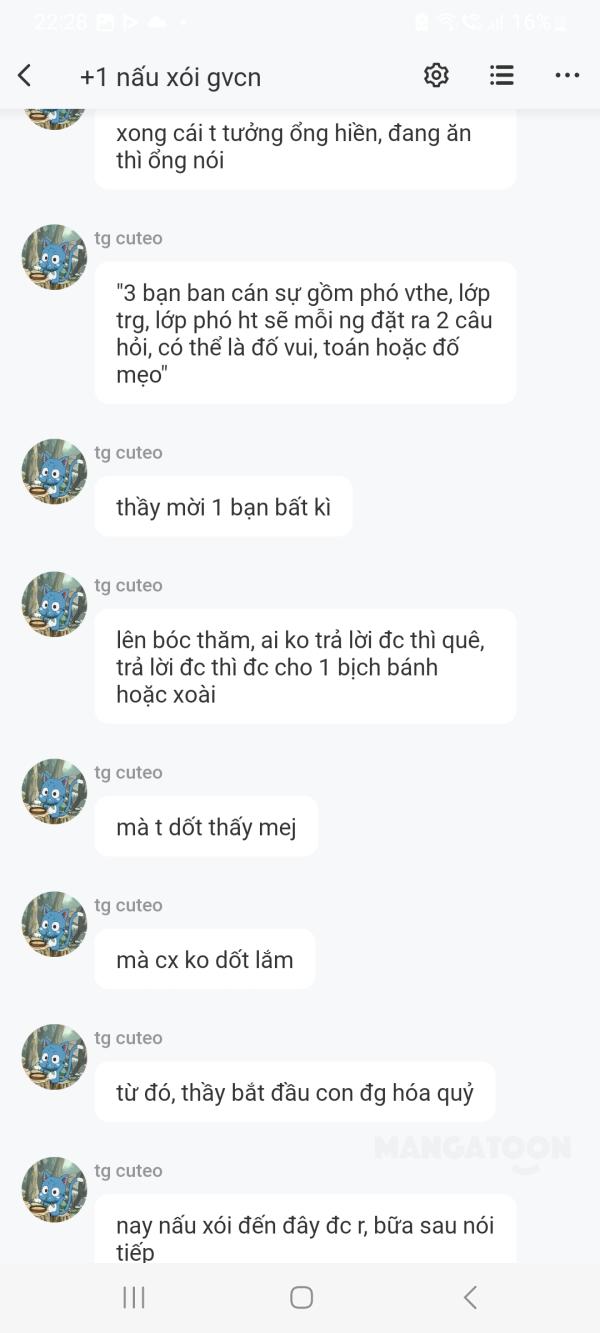Go back using the header arrow
600x1333 pixels.
25,75
